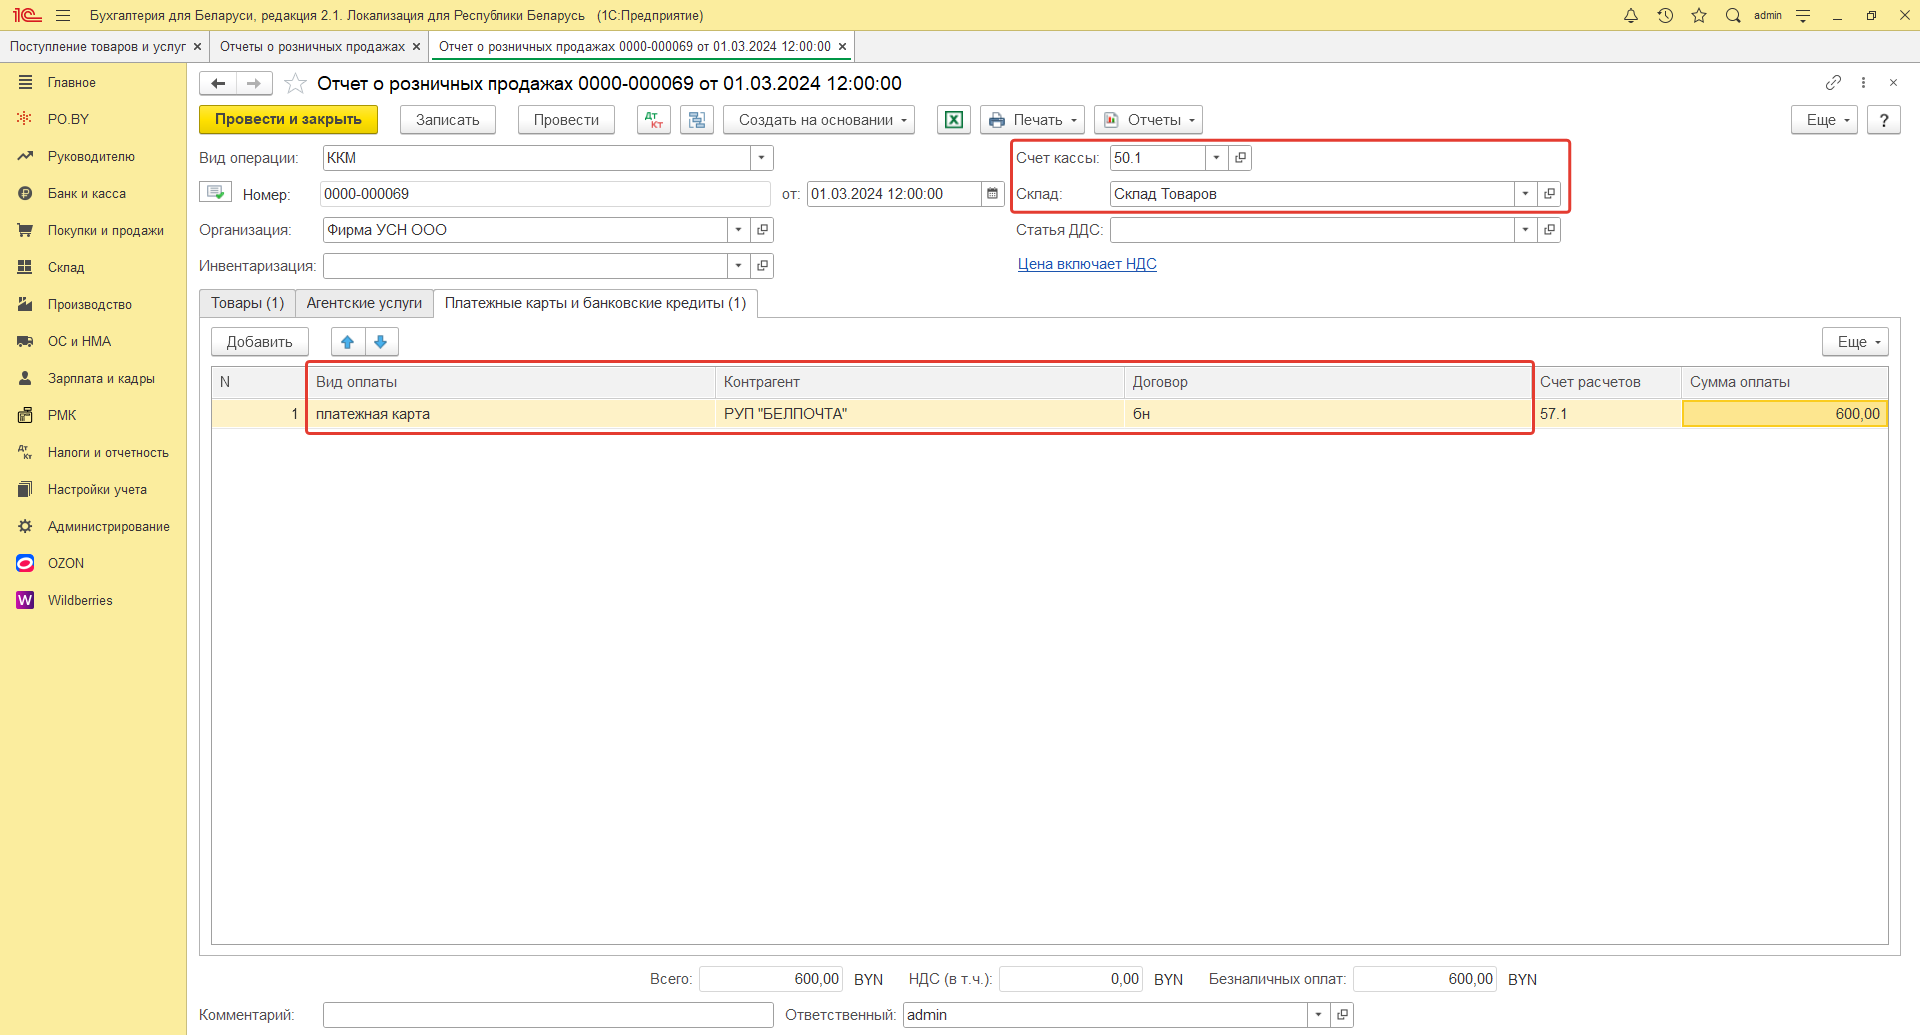Expand Вид операции dropdown
Image resolution: width=1920 pixels, height=1035 pixels.
(x=761, y=158)
